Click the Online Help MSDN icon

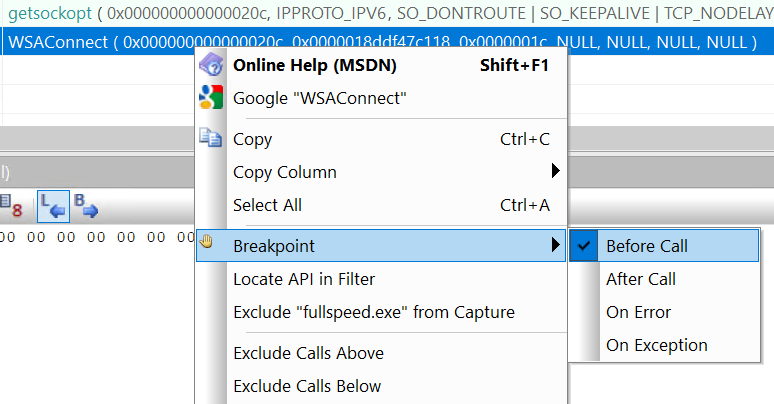pyautogui.click(x=211, y=65)
